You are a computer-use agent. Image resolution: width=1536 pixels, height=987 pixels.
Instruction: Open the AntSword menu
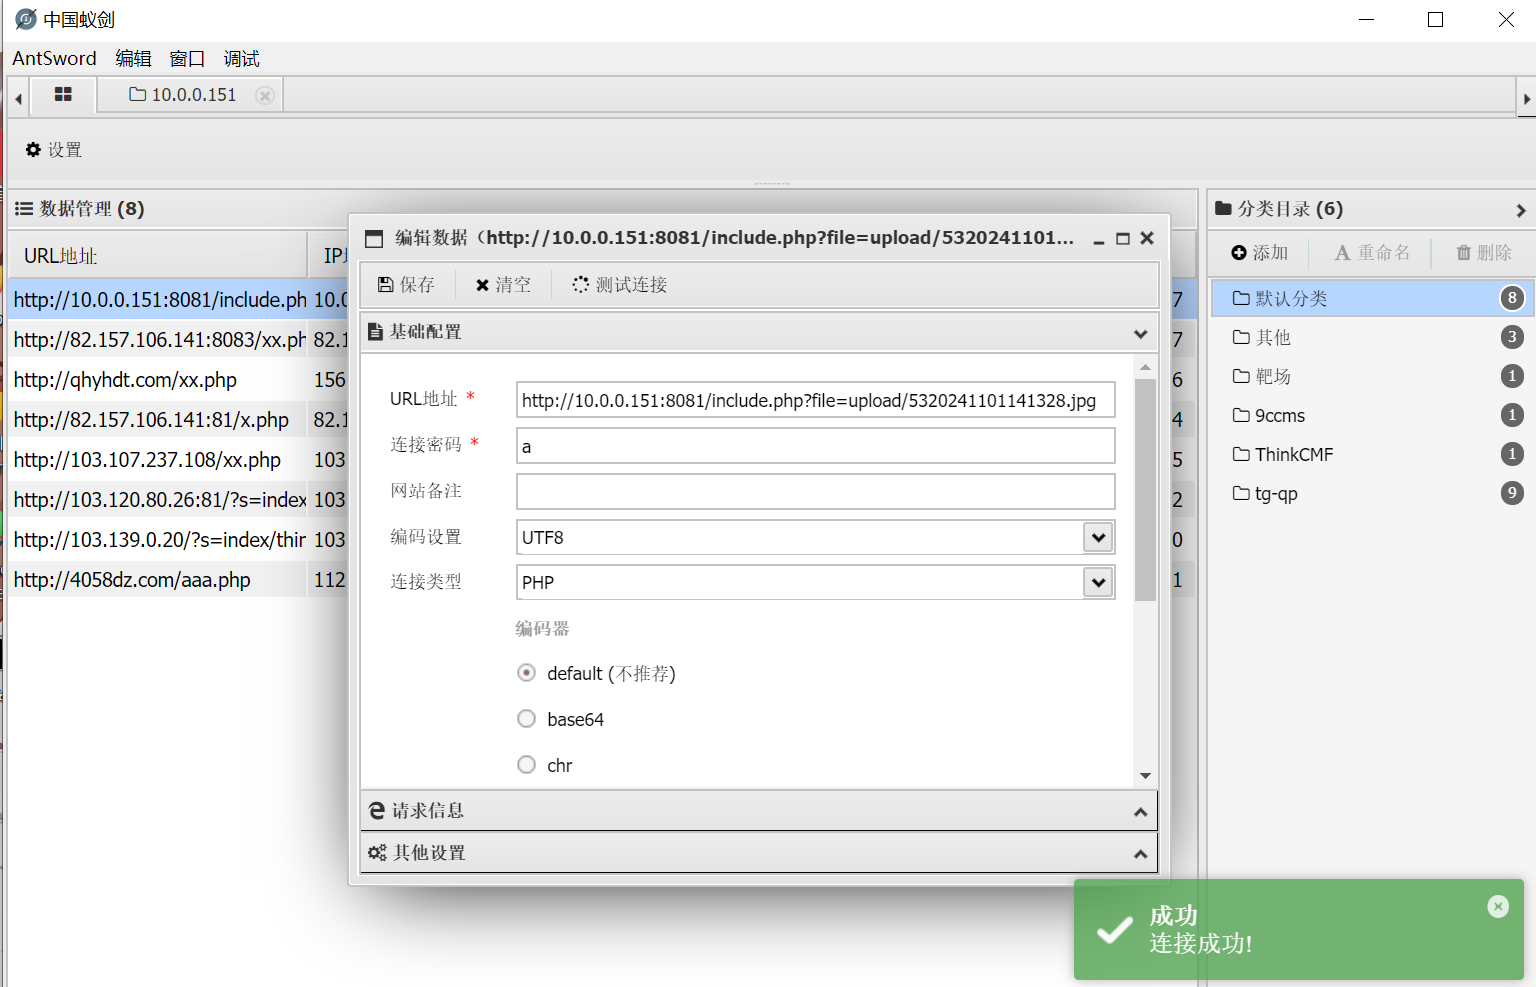point(54,59)
